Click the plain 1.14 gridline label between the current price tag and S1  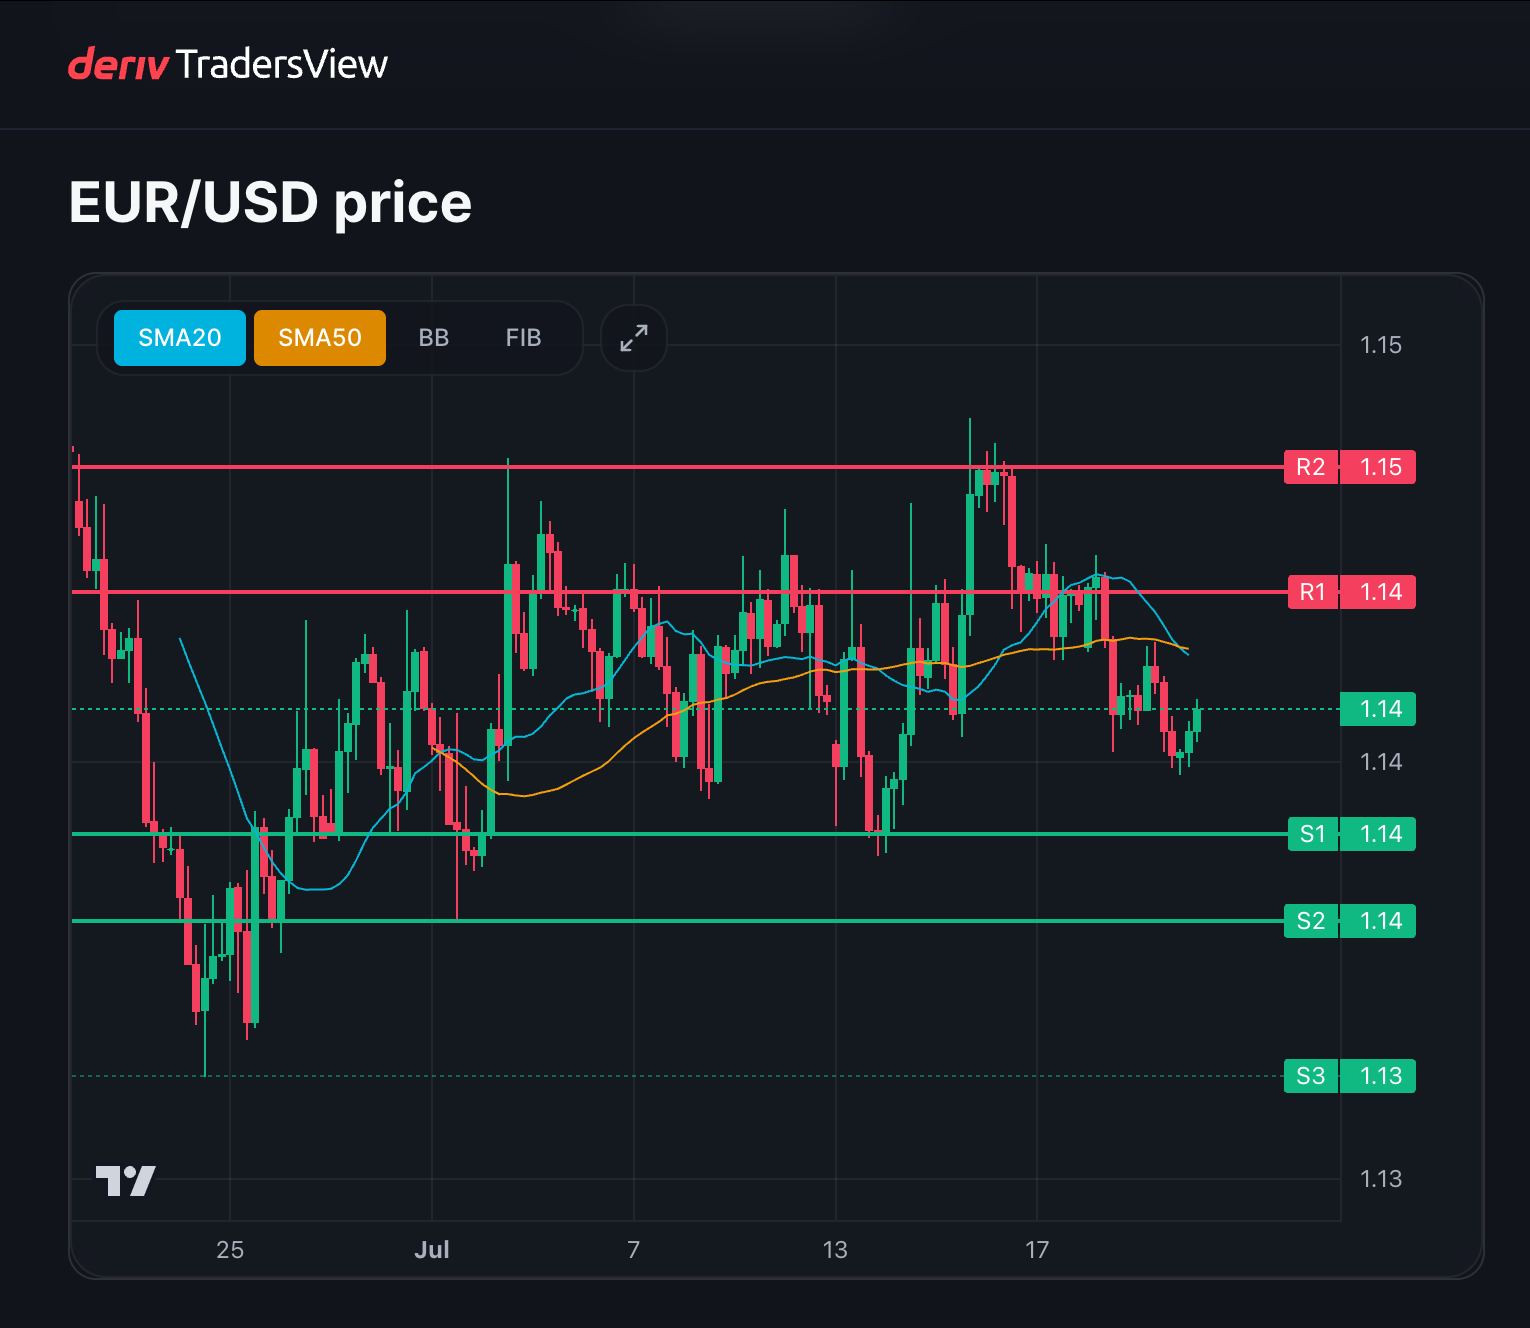pos(1381,762)
